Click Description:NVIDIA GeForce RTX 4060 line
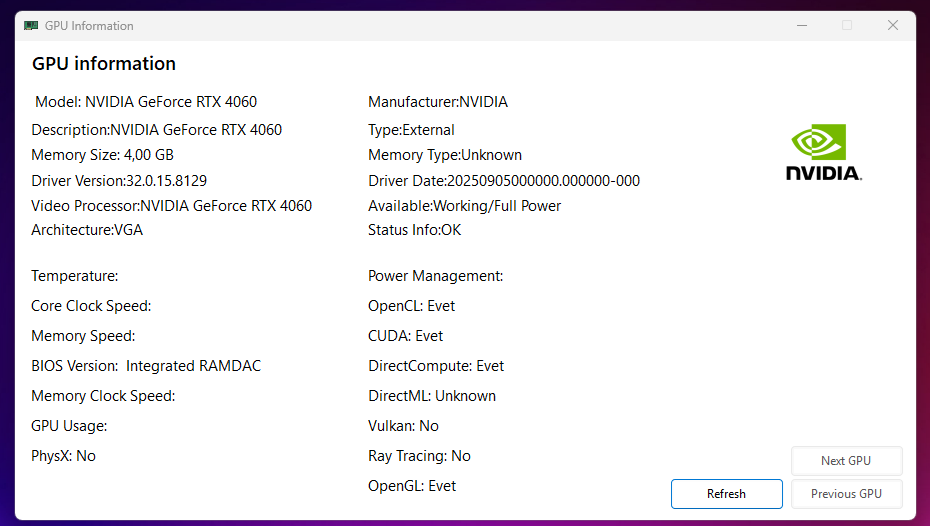This screenshot has width=930, height=526. (x=157, y=130)
